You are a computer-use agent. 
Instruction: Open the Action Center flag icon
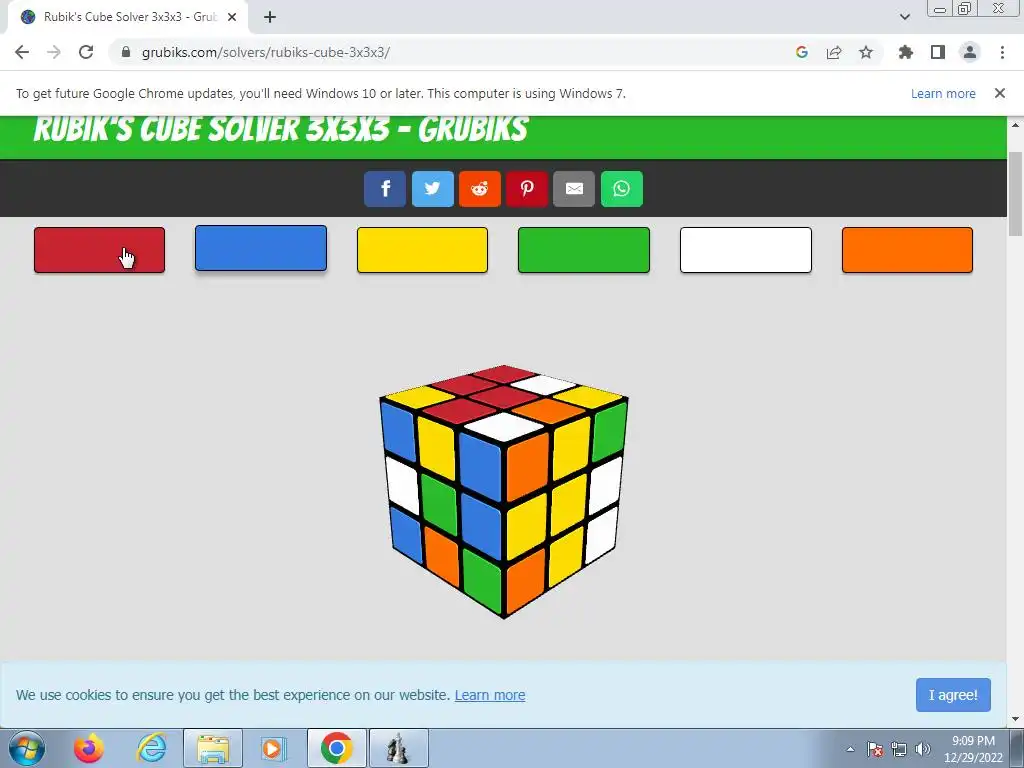875,749
